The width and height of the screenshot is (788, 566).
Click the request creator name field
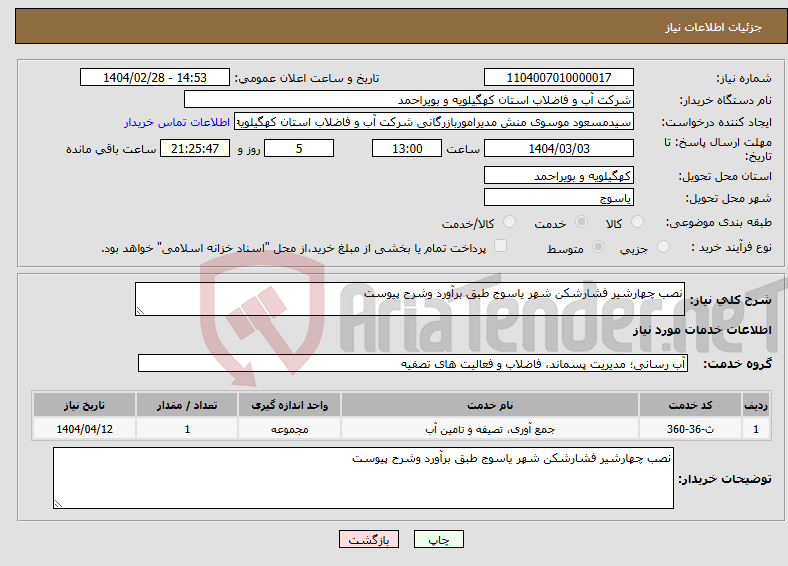[x=434, y=122]
